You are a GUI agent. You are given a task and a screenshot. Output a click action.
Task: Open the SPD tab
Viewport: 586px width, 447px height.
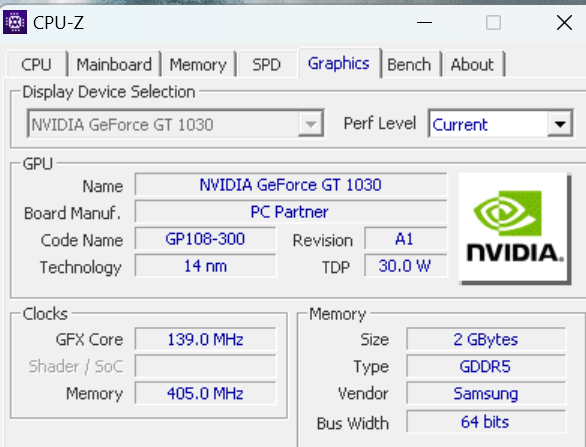[x=266, y=65]
